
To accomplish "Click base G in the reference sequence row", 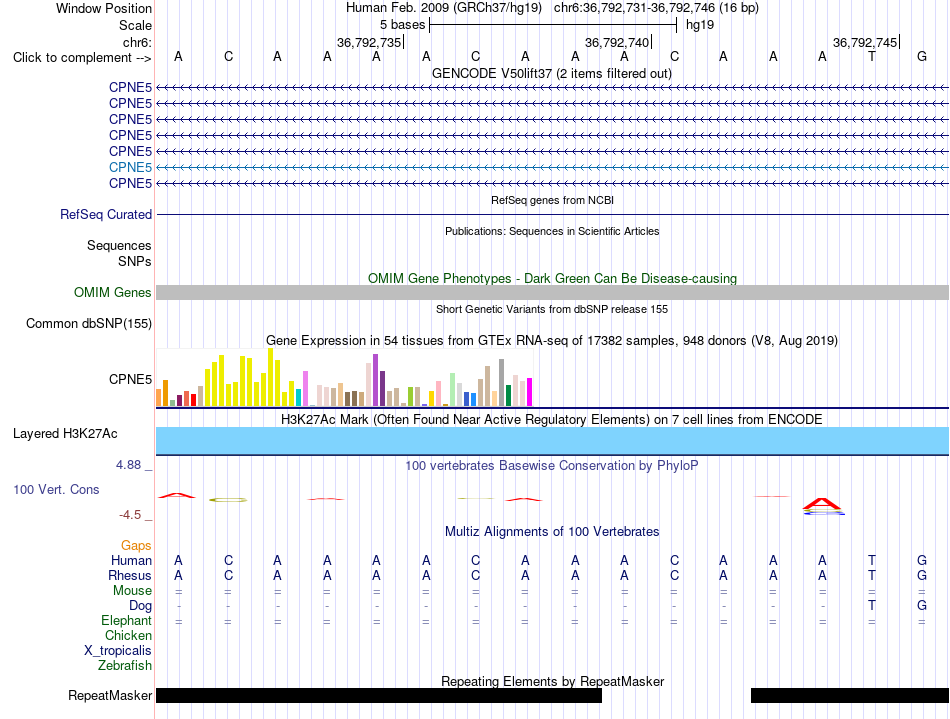I will (x=922, y=56).
